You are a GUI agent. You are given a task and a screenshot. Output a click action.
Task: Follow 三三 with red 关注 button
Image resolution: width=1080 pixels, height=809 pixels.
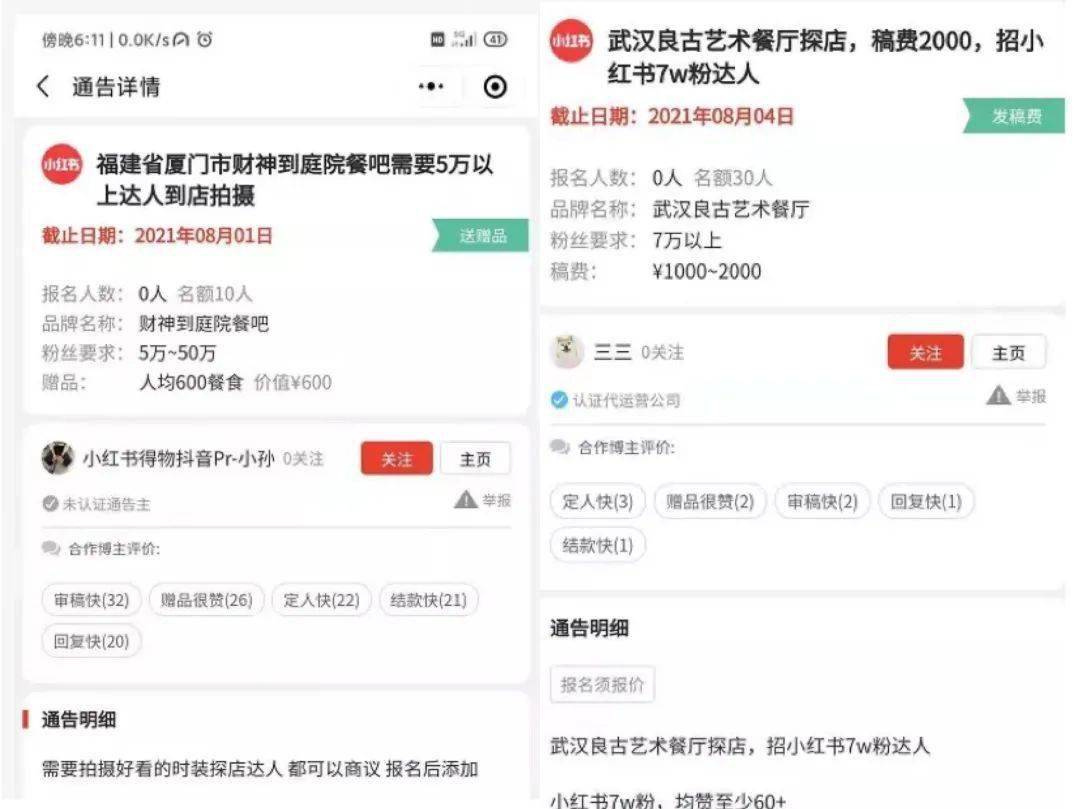925,353
